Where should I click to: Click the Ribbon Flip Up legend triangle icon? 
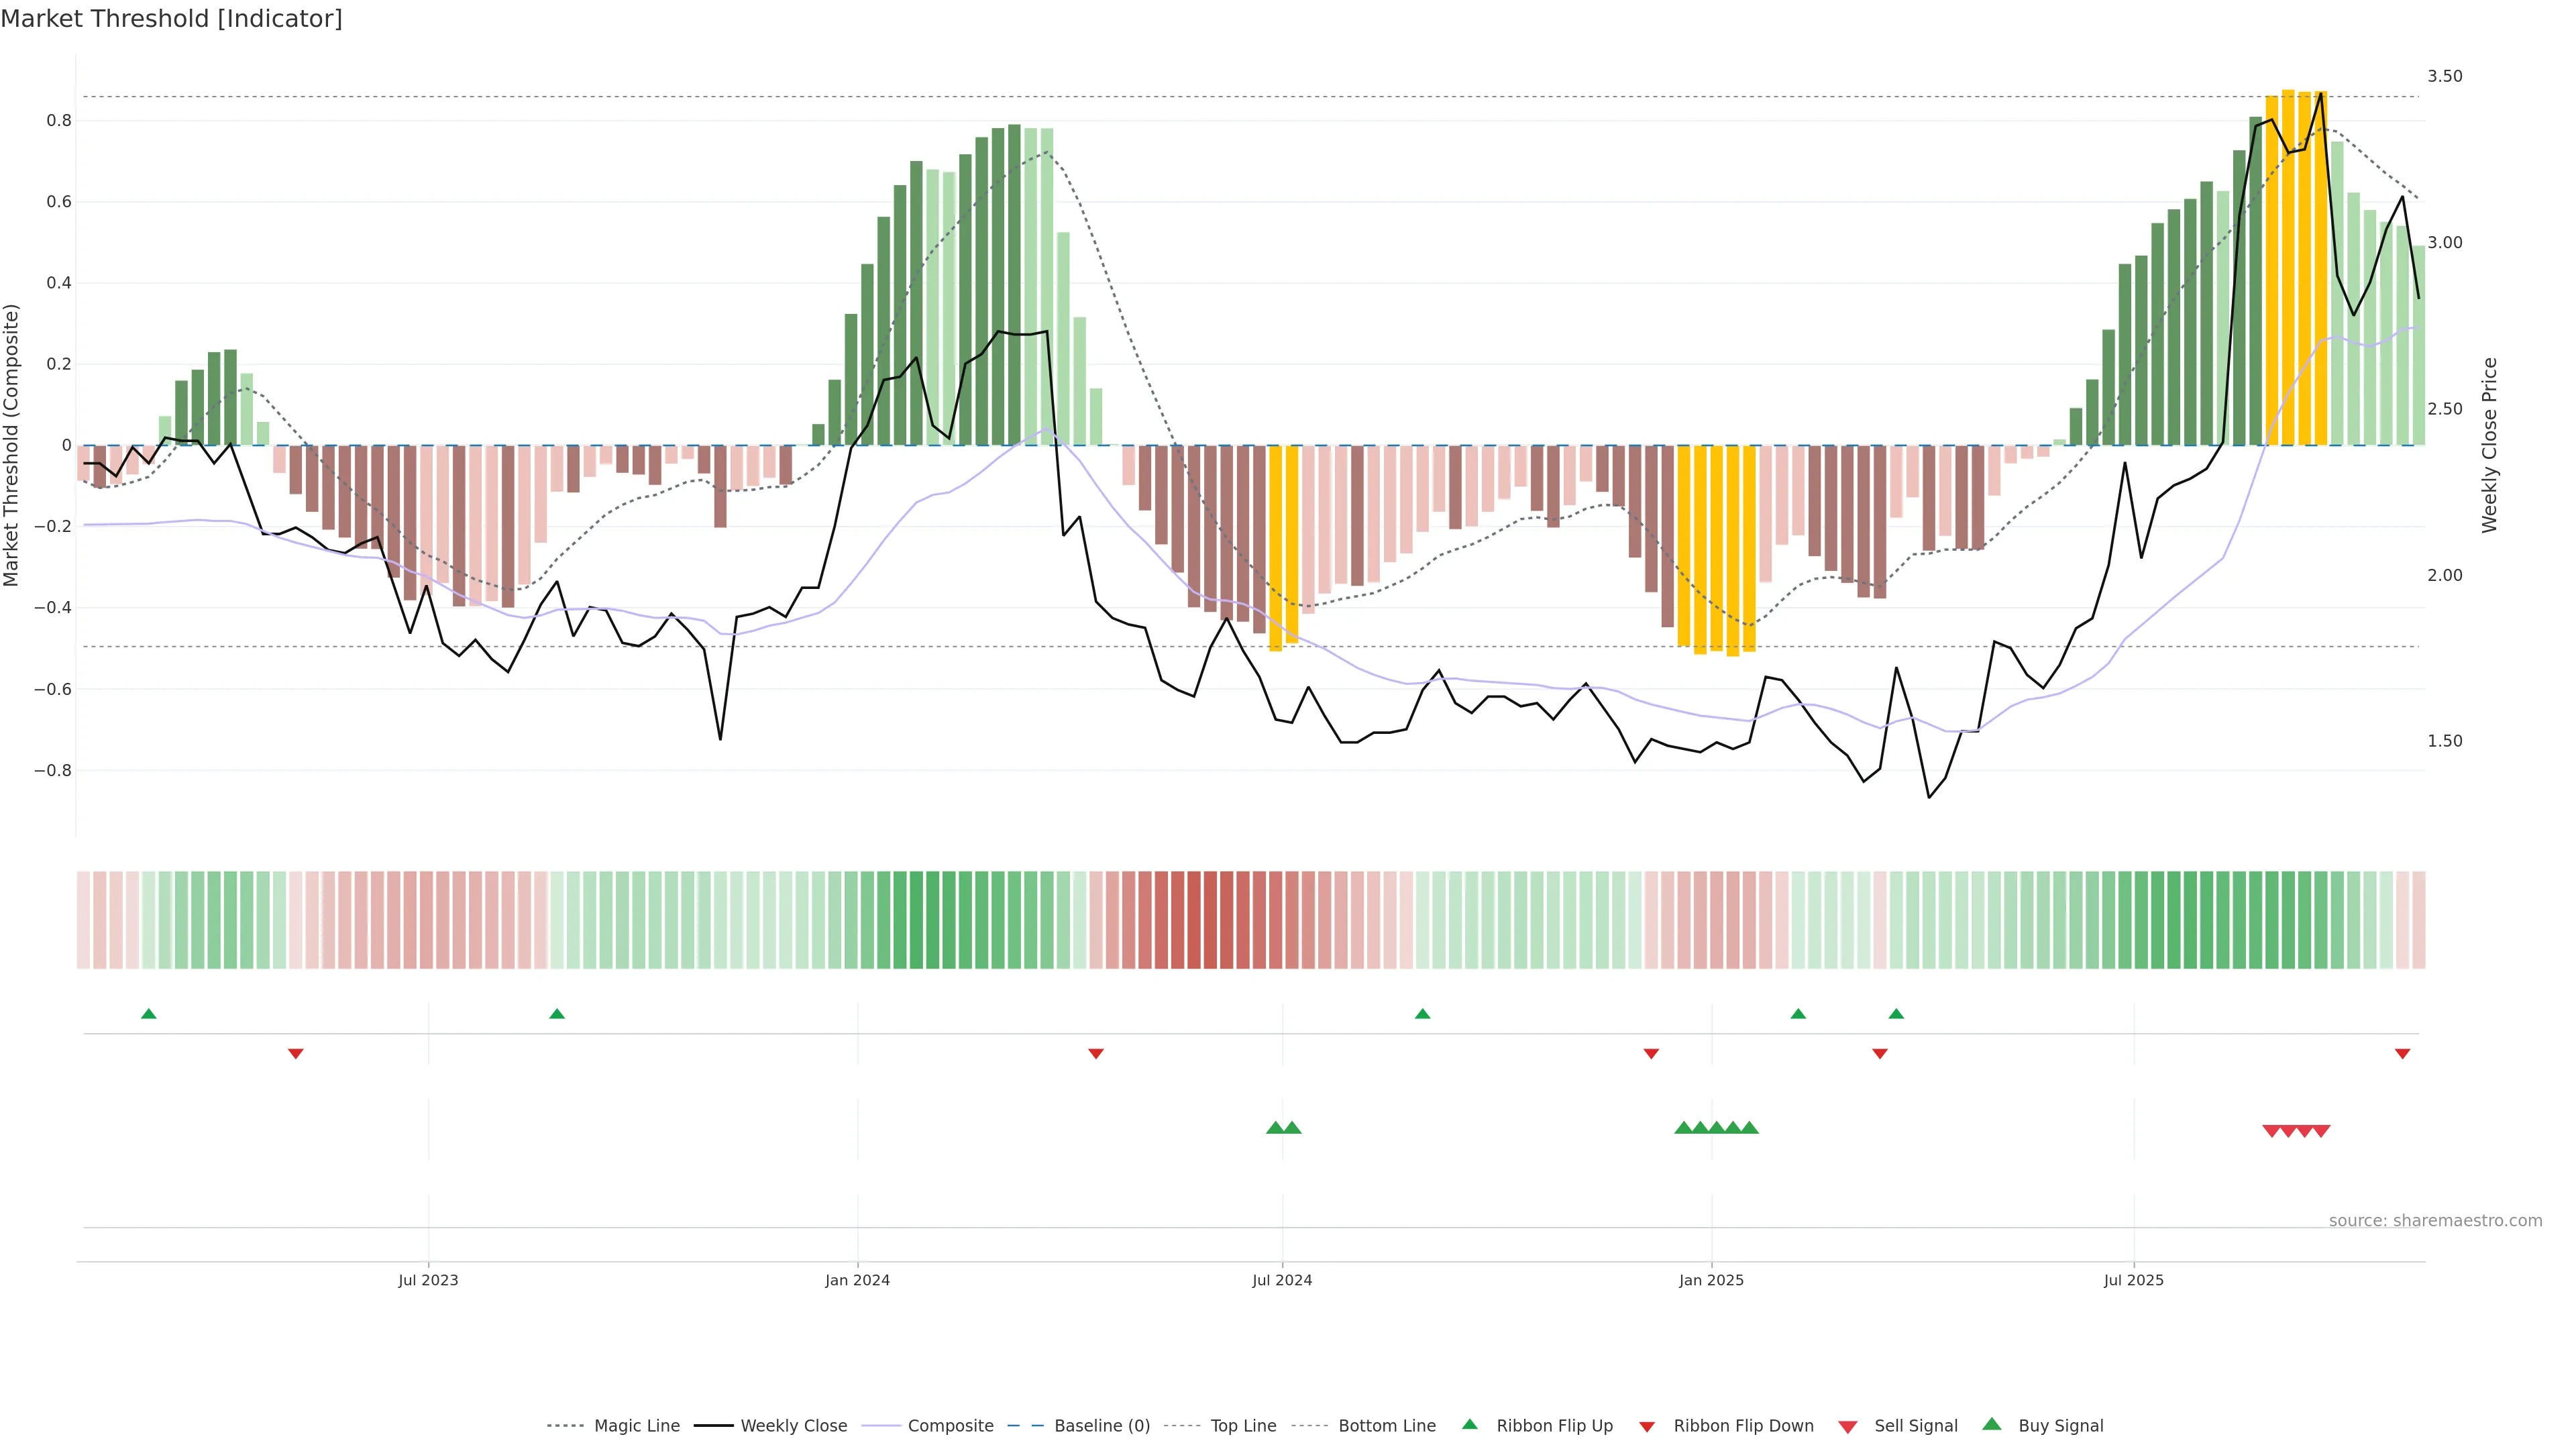(x=1469, y=1424)
